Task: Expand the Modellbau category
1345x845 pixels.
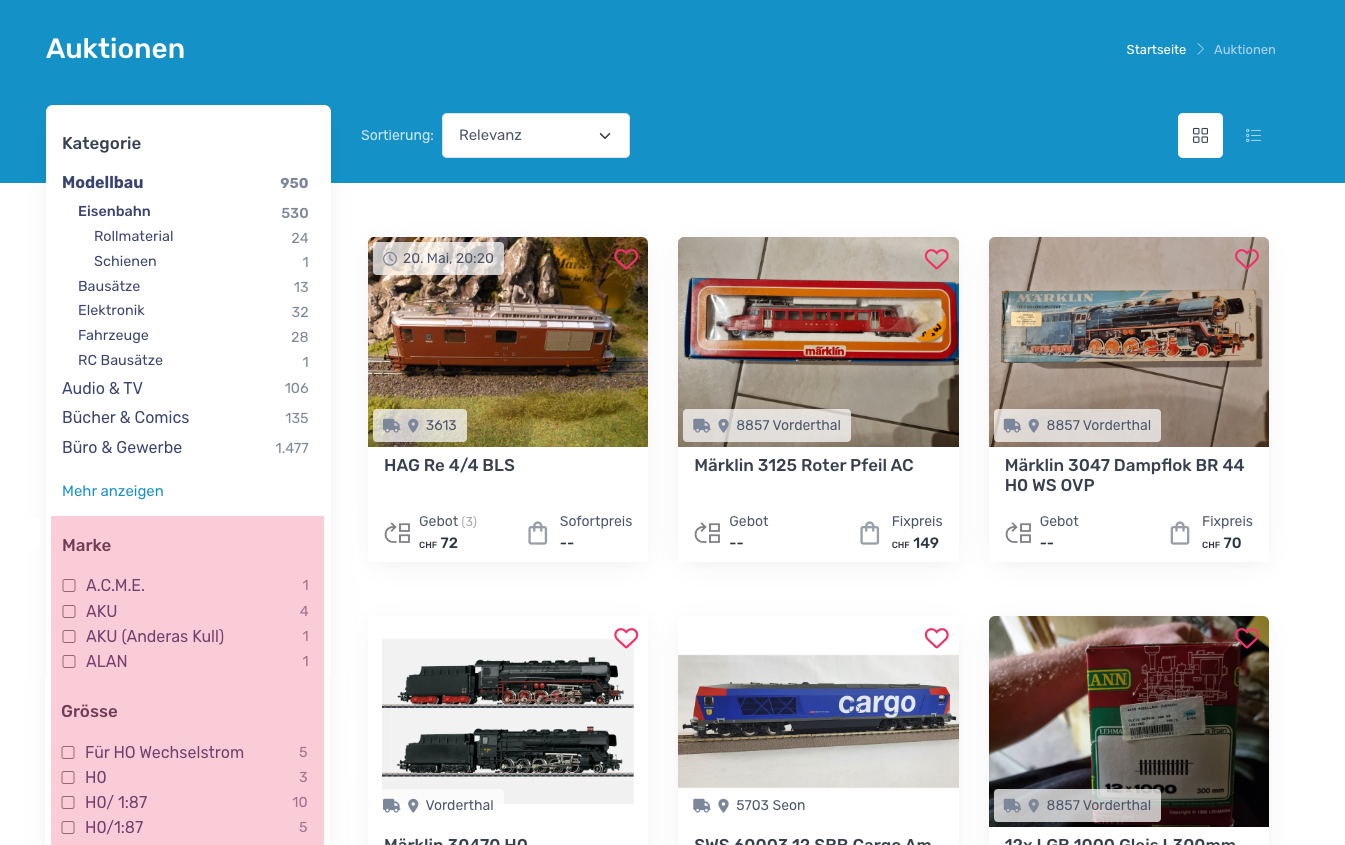Action: click(x=102, y=182)
